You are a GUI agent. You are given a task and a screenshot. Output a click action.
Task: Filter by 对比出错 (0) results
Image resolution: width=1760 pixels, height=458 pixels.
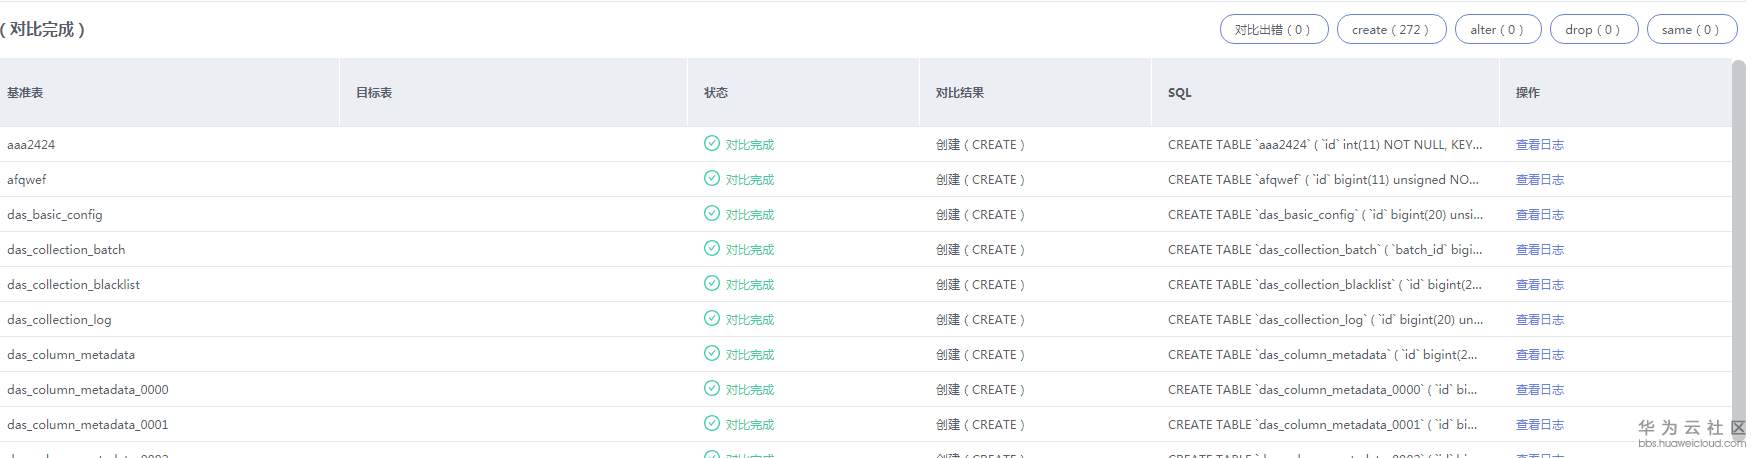pos(1273,30)
